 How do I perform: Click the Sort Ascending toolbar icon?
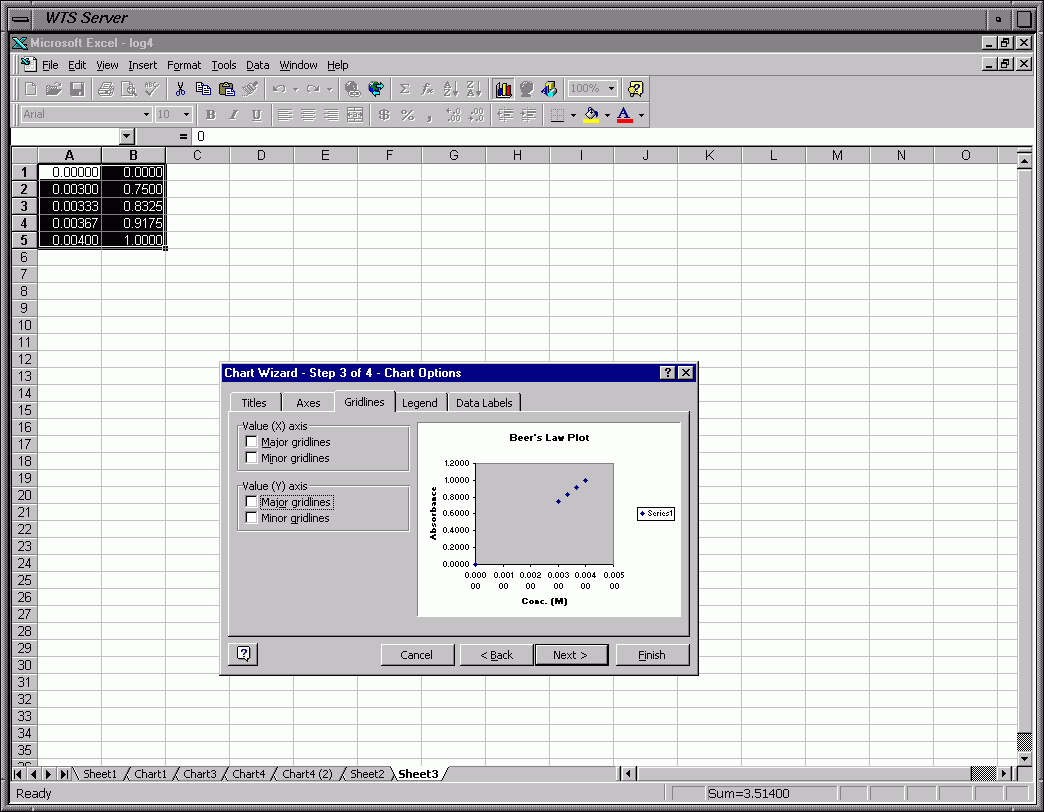click(x=451, y=89)
